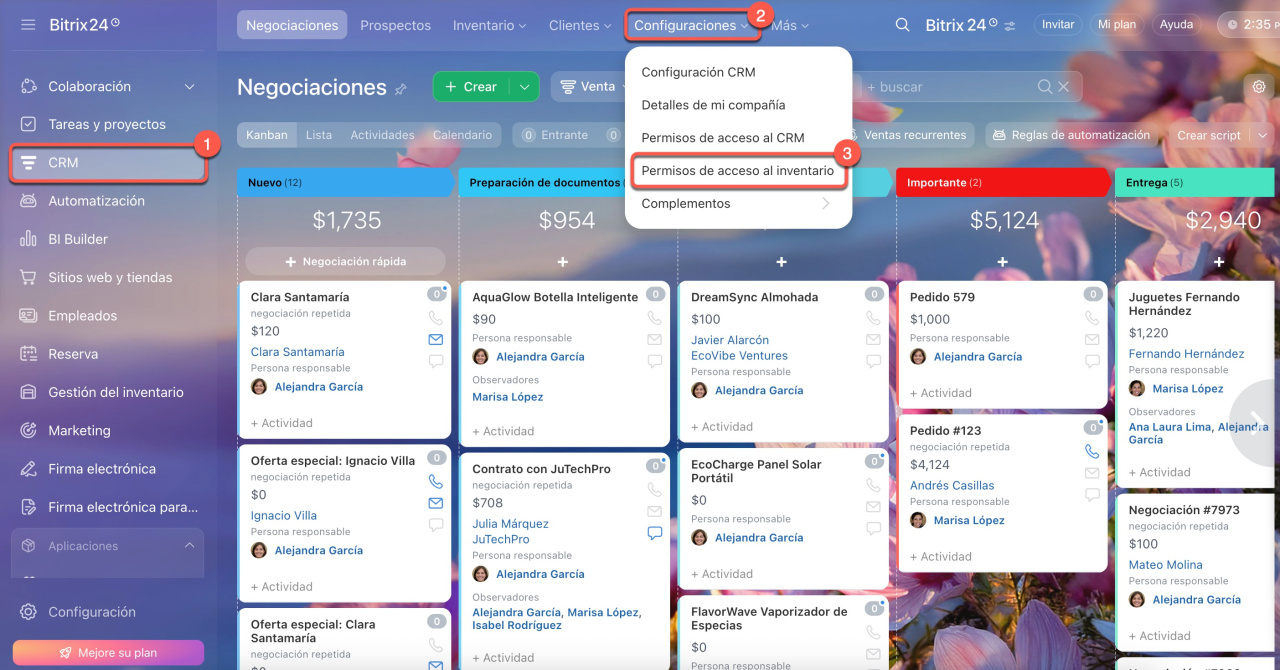Open Sitios web y tiendas section
The height and width of the screenshot is (670, 1280).
point(108,277)
